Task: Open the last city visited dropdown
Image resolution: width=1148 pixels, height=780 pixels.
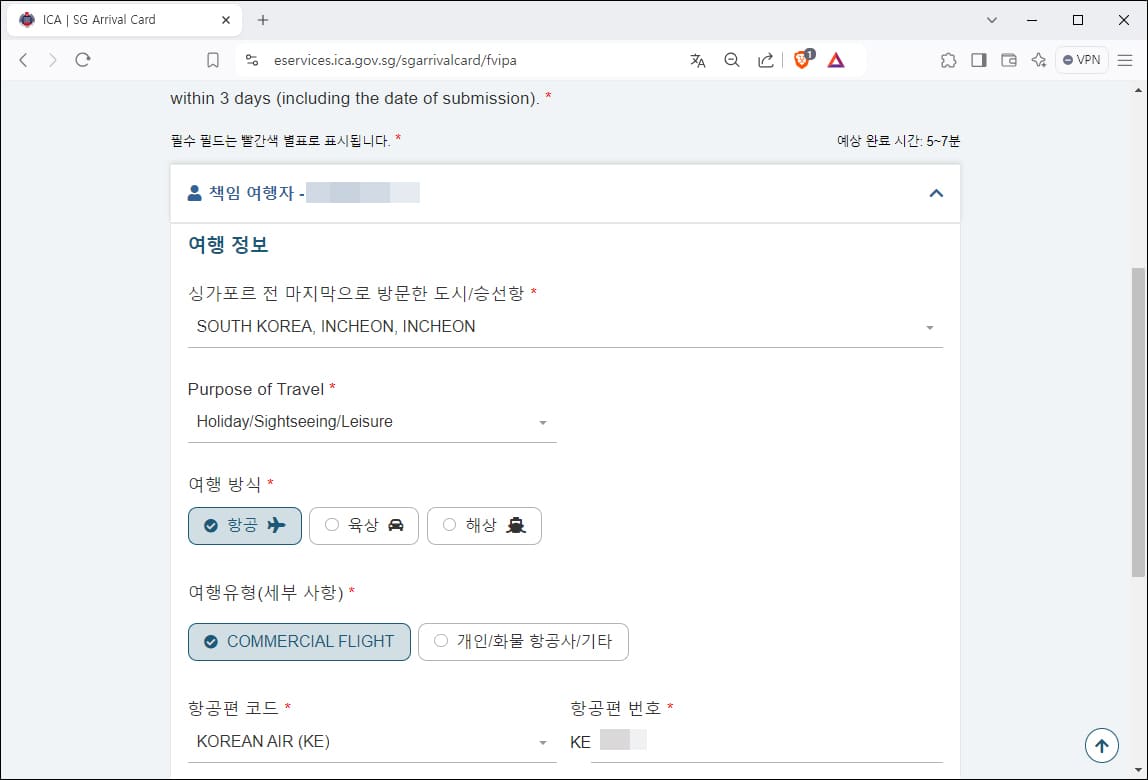Action: click(x=565, y=327)
